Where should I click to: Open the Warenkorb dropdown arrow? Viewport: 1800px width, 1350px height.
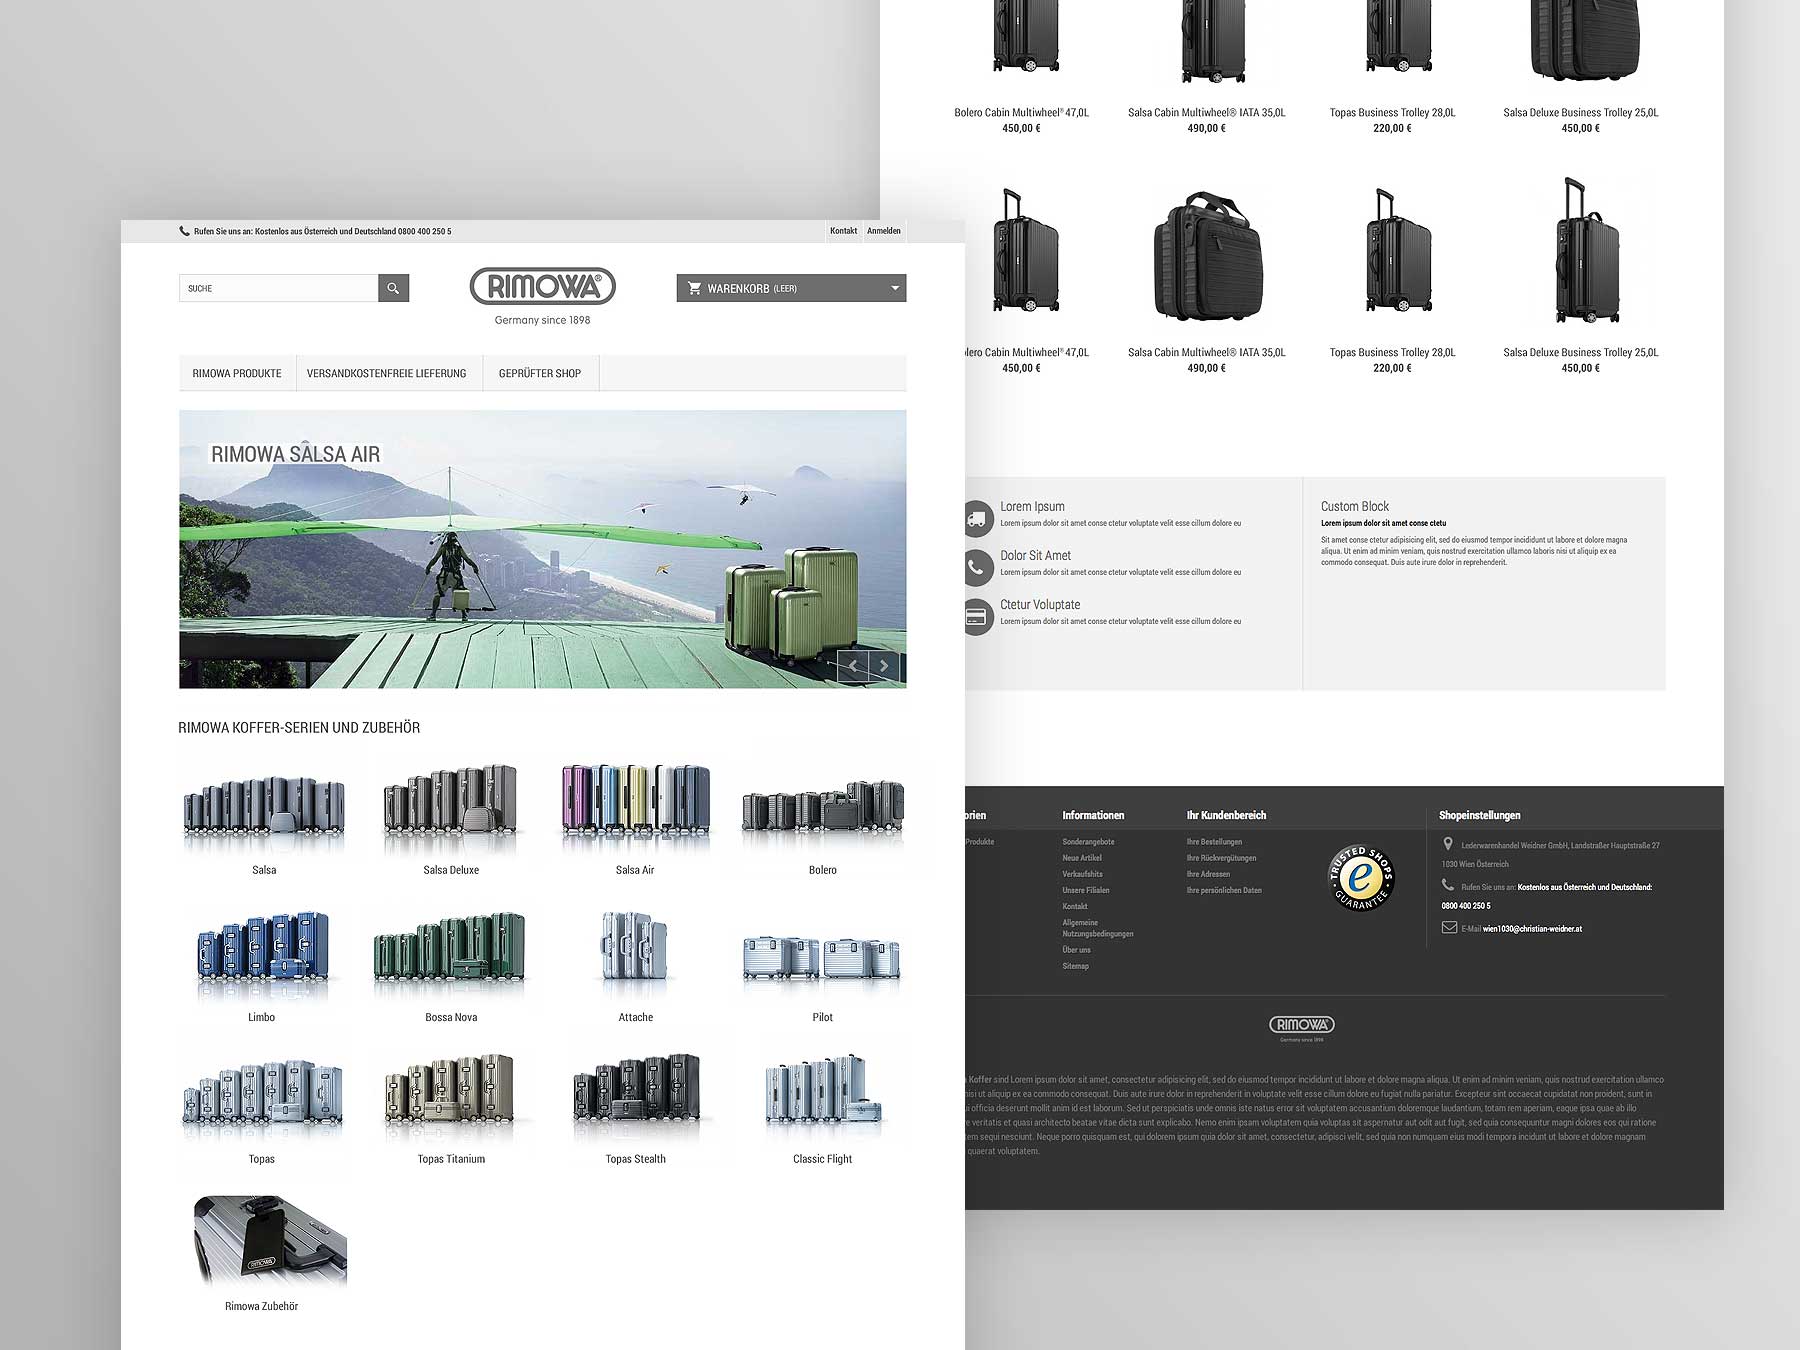(895, 288)
